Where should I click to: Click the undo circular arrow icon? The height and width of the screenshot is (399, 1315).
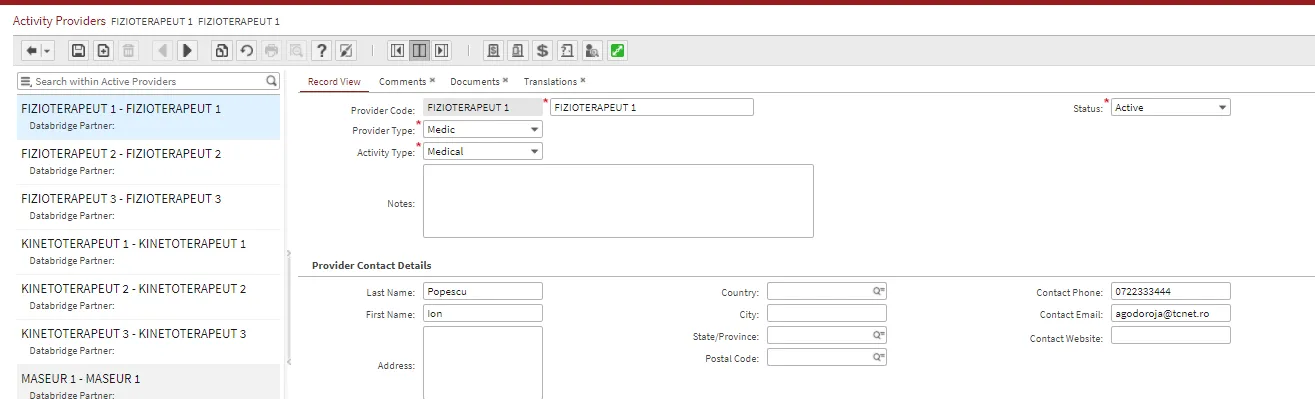click(x=246, y=50)
